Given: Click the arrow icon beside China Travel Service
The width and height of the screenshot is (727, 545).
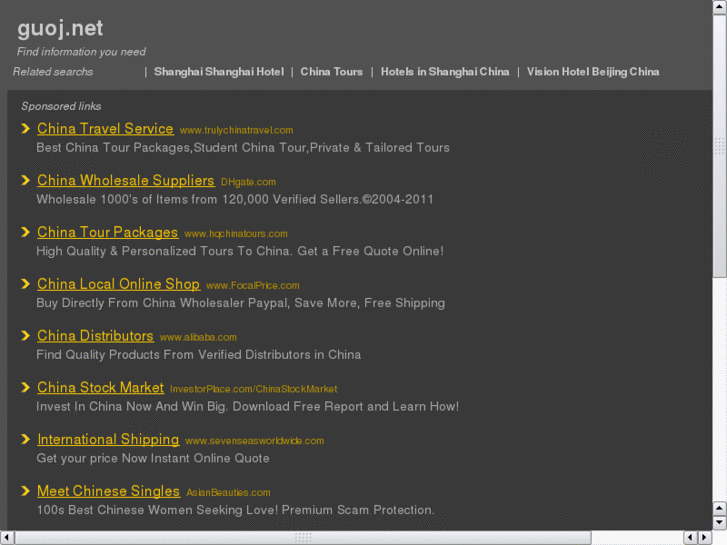Looking at the screenshot, I should 26,128.
